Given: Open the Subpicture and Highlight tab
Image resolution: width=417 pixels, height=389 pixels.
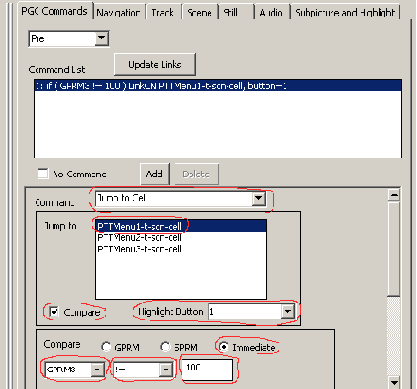Looking at the screenshot, I should click(x=345, y=12).
